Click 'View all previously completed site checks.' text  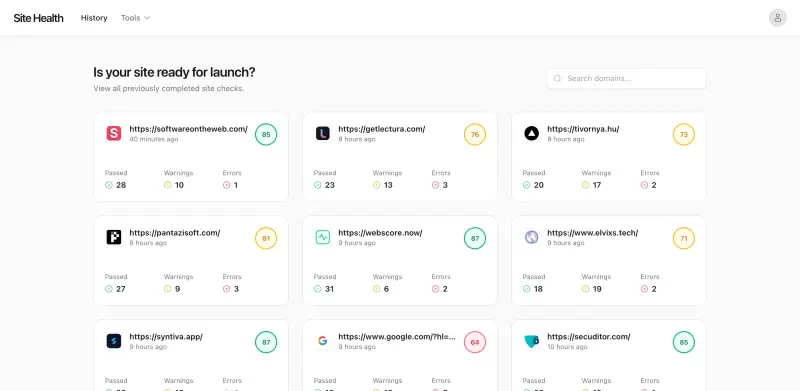pyautogui.click(x=169, y=88)
